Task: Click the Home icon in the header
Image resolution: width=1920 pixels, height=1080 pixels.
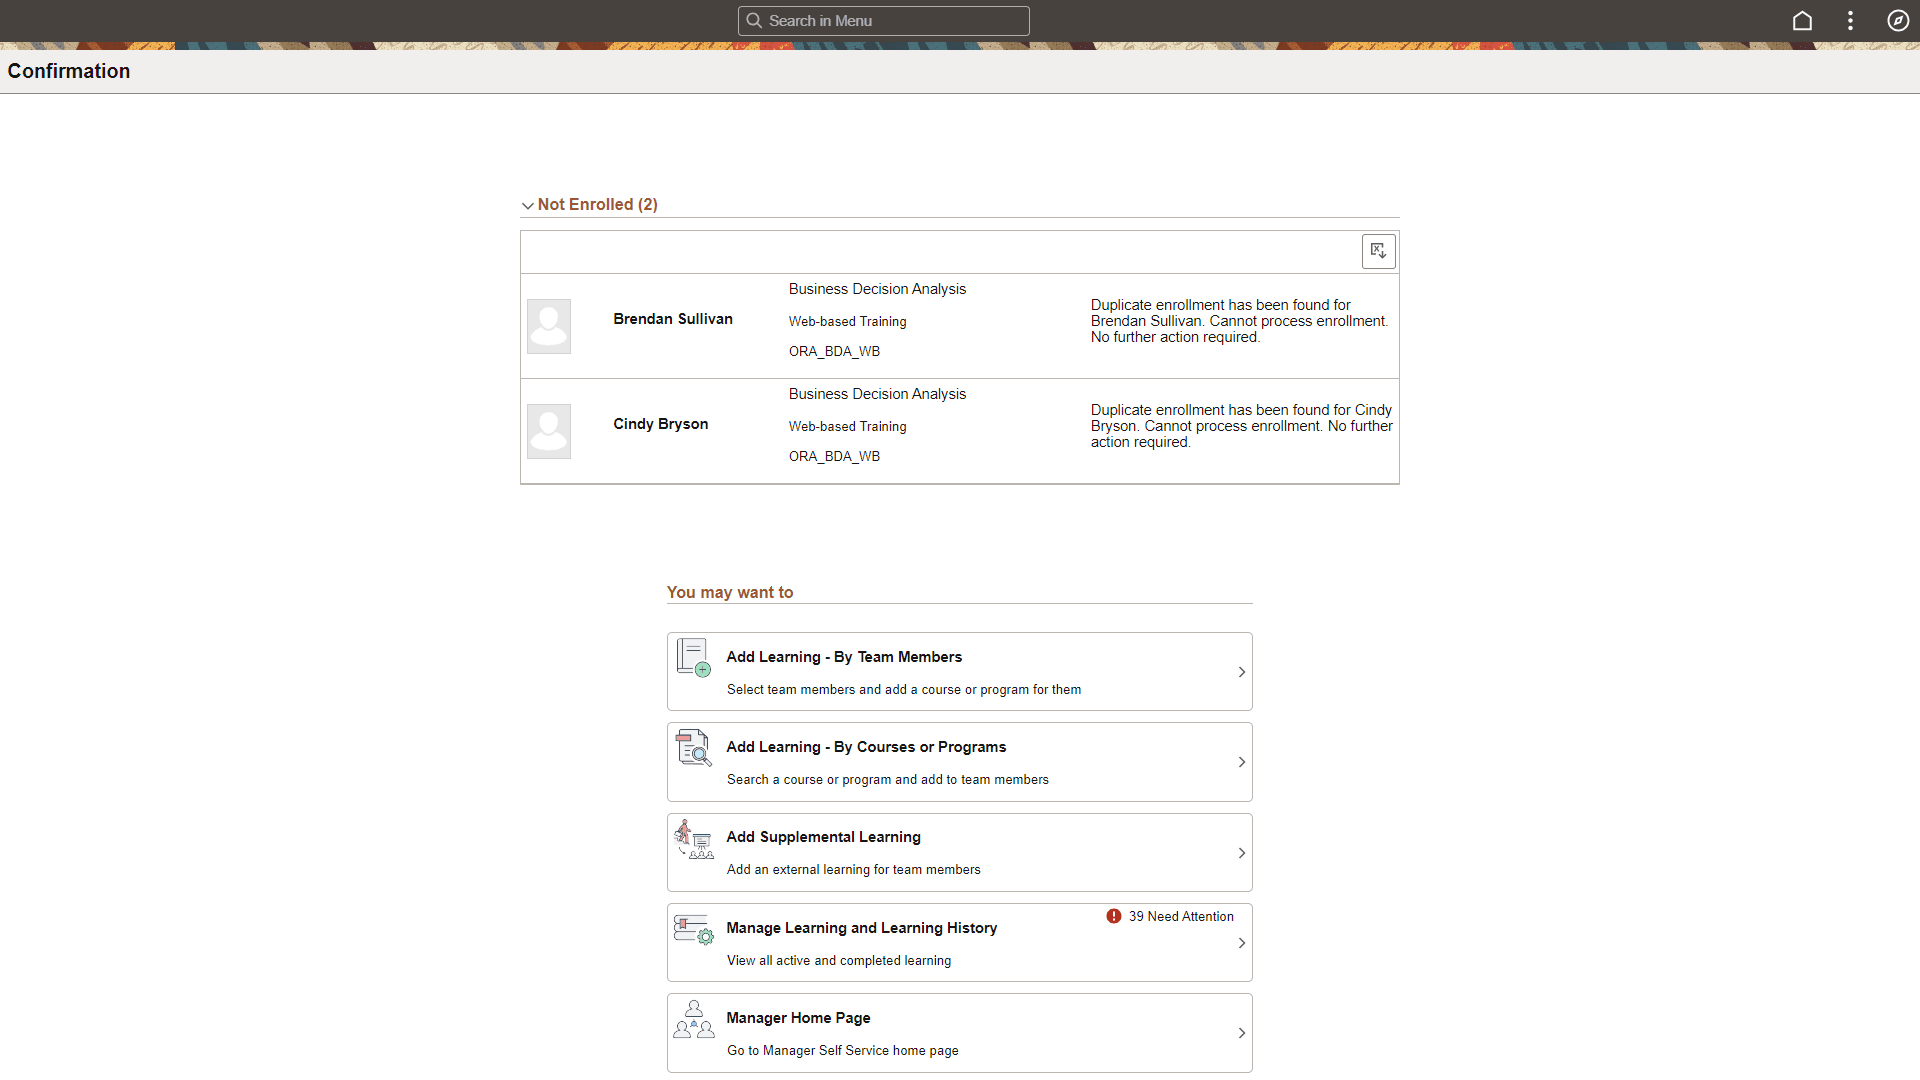Action: tap(1802, 20)
